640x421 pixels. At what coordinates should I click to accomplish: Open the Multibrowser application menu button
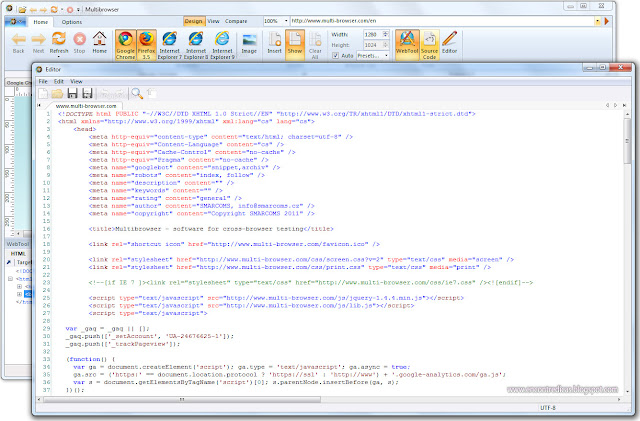(x=16, y=22)
